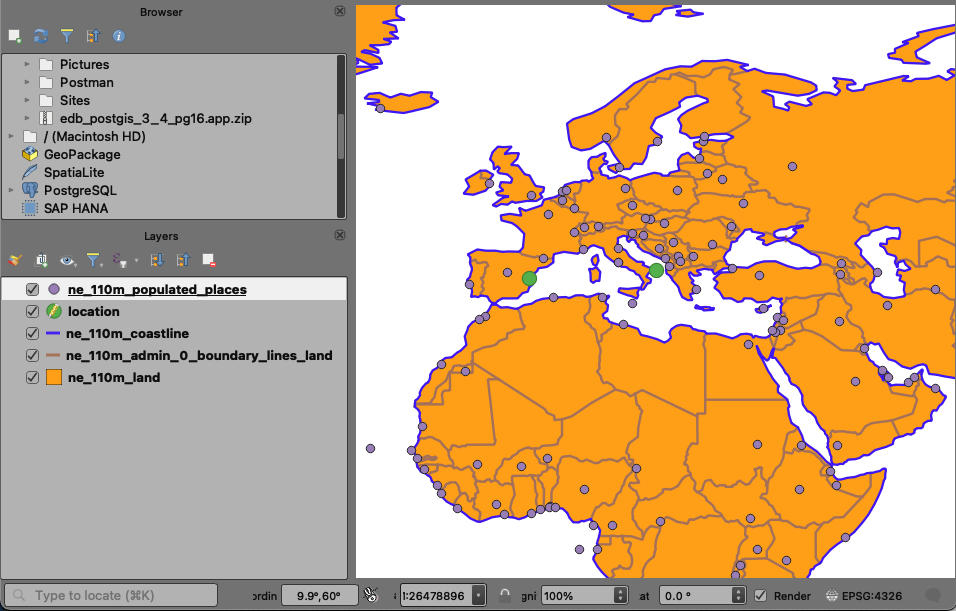Image resolution: width=956 pixels, height=611 pixels.
Task: Click the scale lock padlock icon
Action: point(505,595)
